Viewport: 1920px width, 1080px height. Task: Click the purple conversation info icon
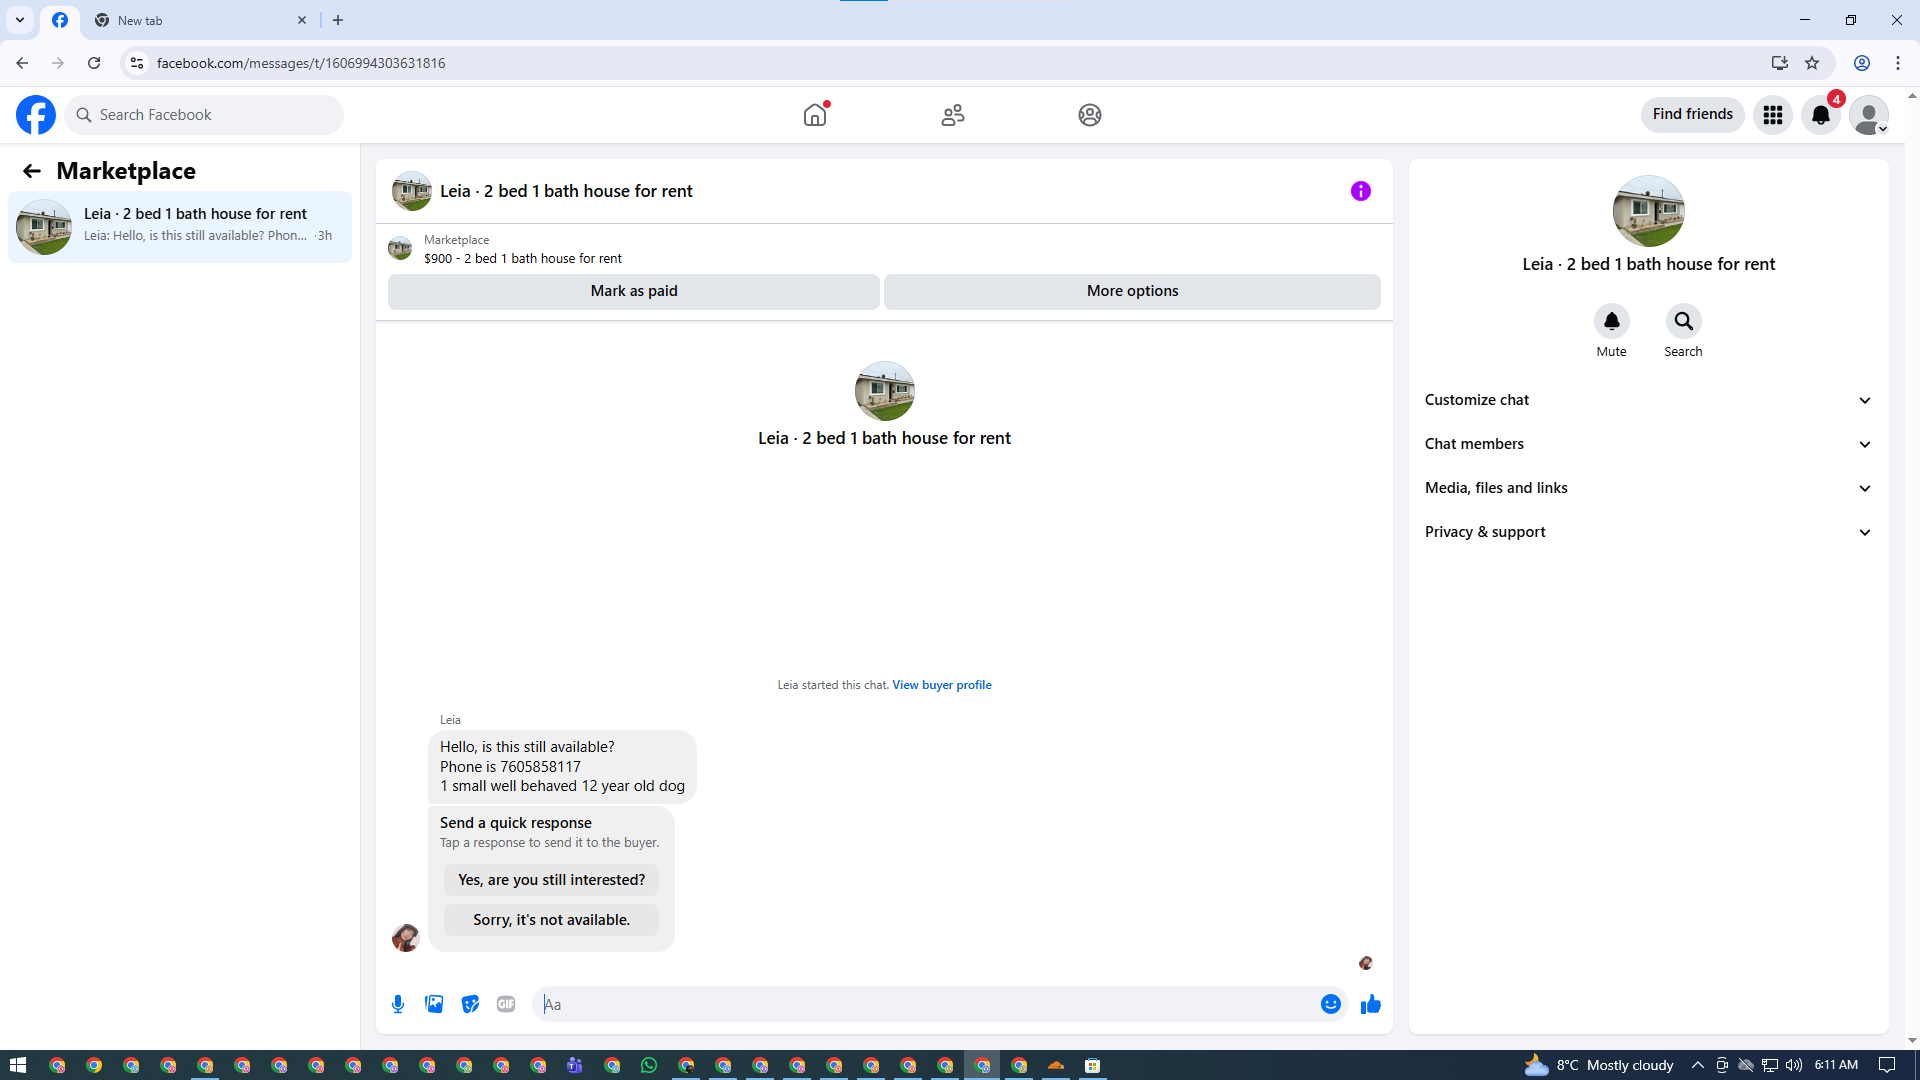click(x=1360, y=191)
